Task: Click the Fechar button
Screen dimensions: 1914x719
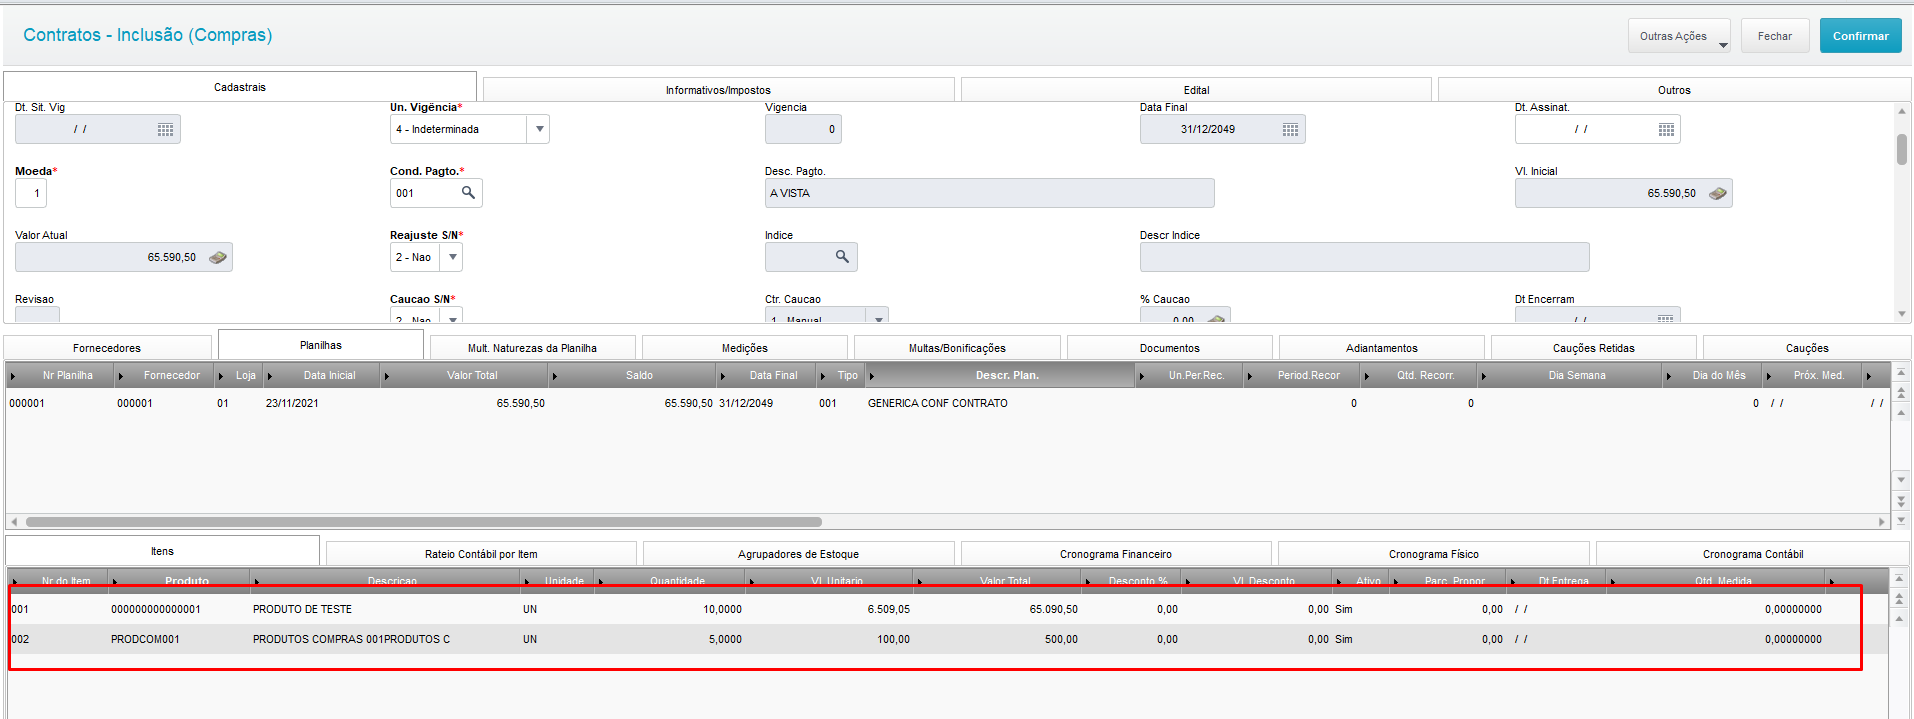Action: 1775,36
